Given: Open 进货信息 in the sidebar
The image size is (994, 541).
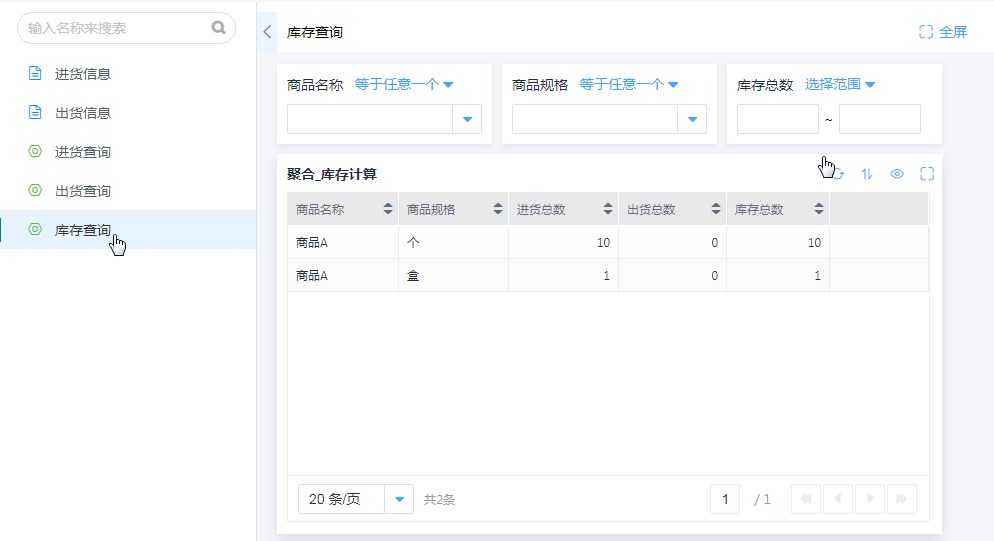Looking at the screenshot, I should [83, 74].
